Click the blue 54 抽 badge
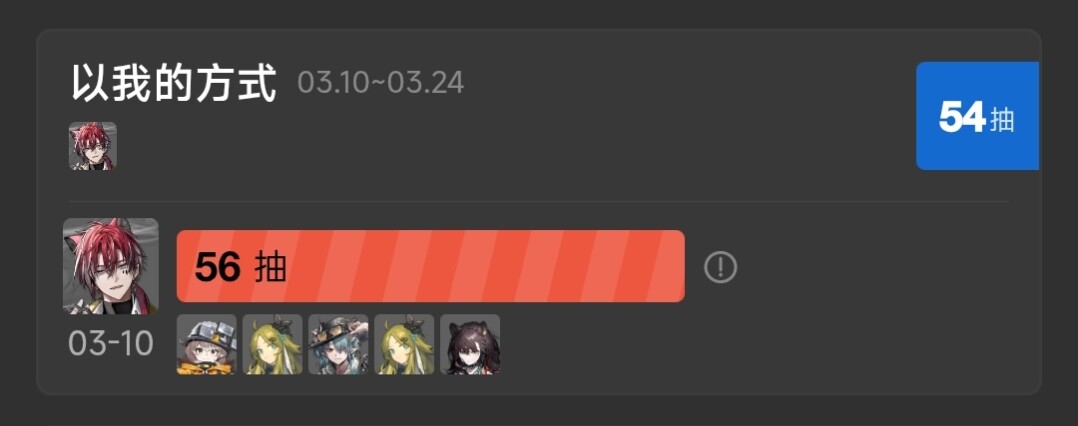1078x426 pixels. tap(977, 115)
